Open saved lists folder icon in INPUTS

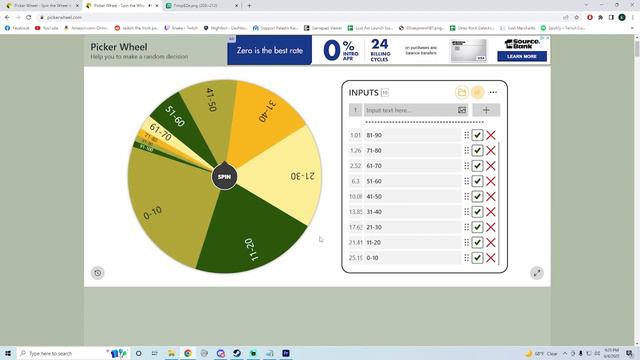pyautogui.click(x=462, y=93)
